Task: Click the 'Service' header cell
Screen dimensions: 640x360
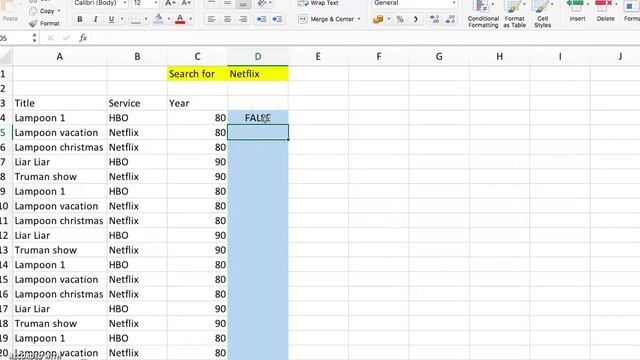Action: click(x=137, y=103)
